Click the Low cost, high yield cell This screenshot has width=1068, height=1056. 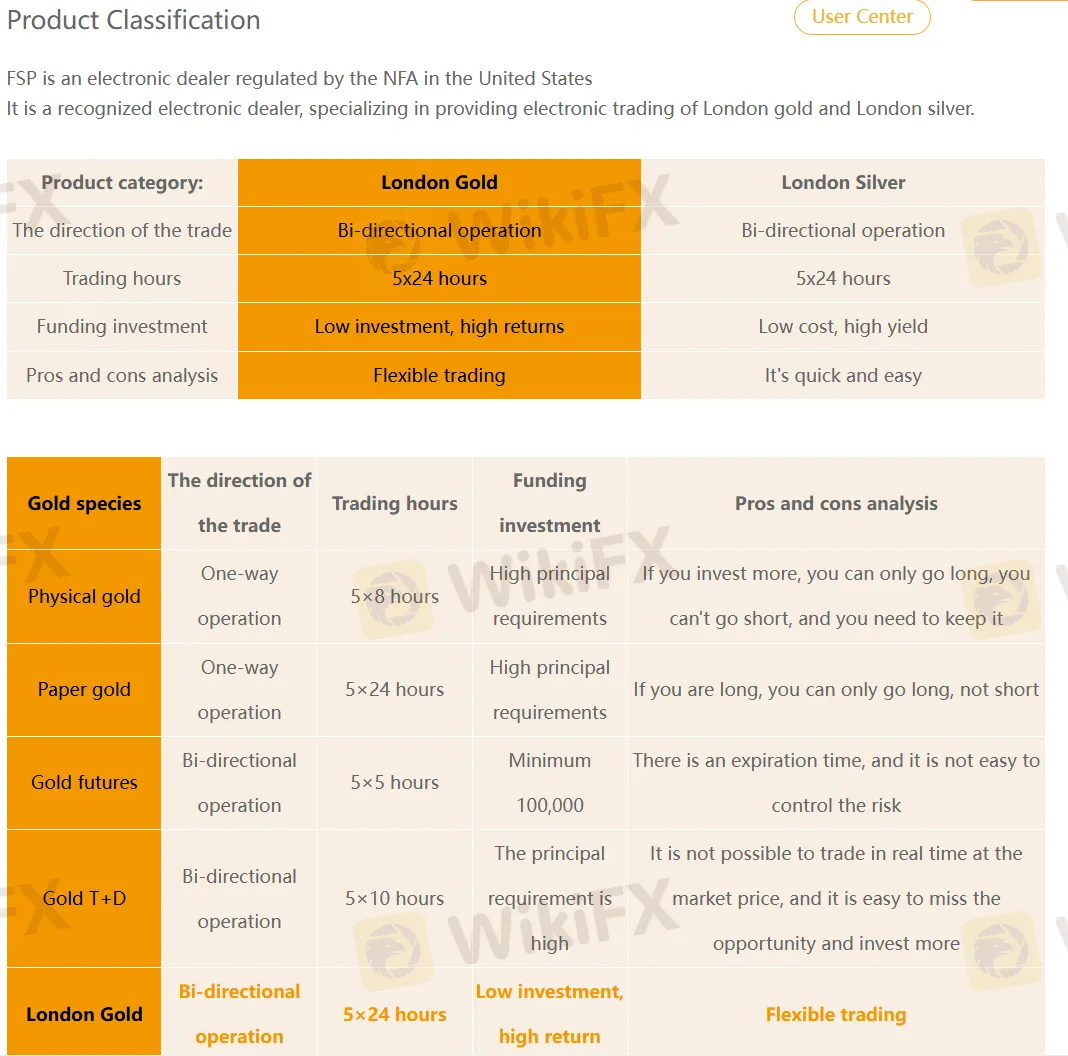843,326
